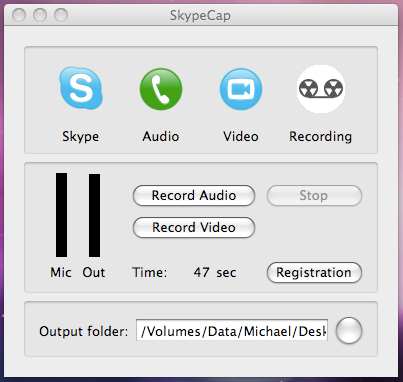The height and width of the screenshot is (382, 403).
Task: Click the "Out" label under meter
Action: (94, 272)
